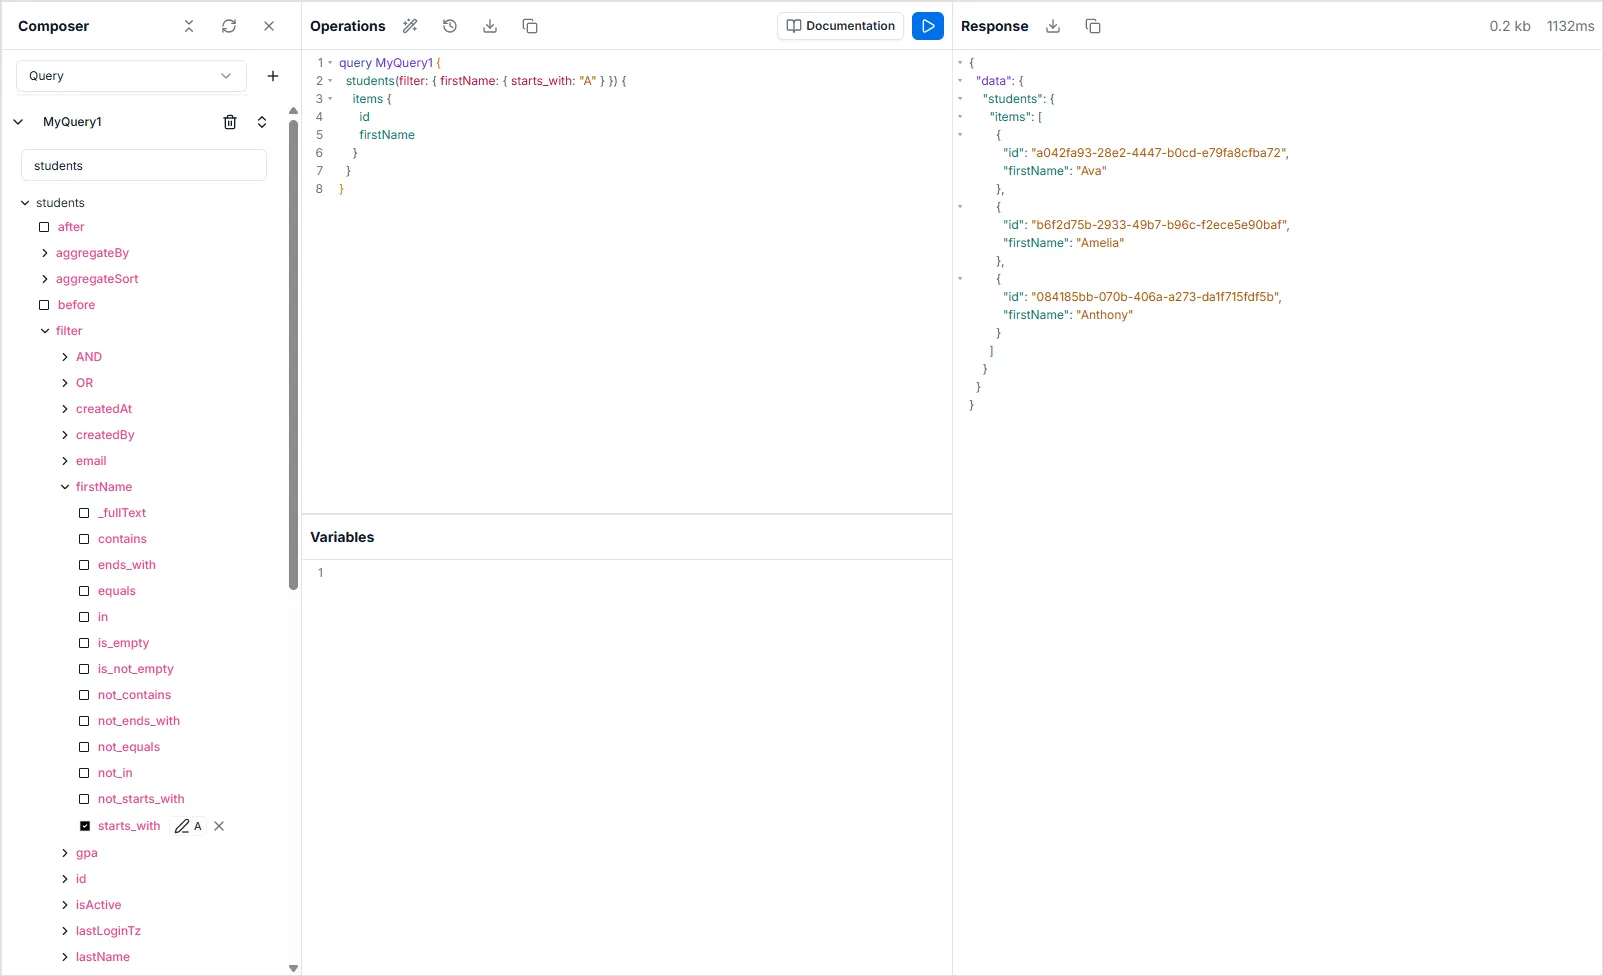This screenshot has width=1603, height=976.
Task: Collapse the firstName filter node
Action: pos(65,487)
